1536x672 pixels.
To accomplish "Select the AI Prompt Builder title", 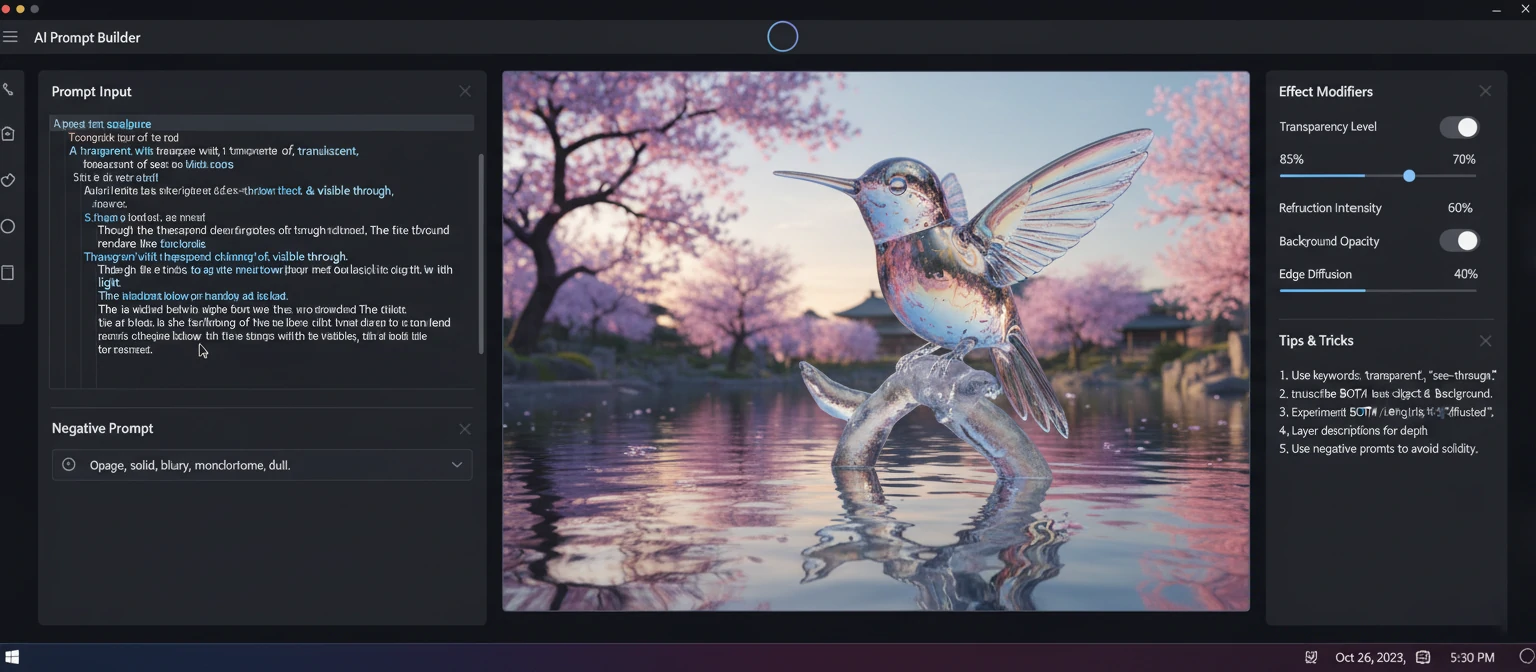I will point(87,37).
